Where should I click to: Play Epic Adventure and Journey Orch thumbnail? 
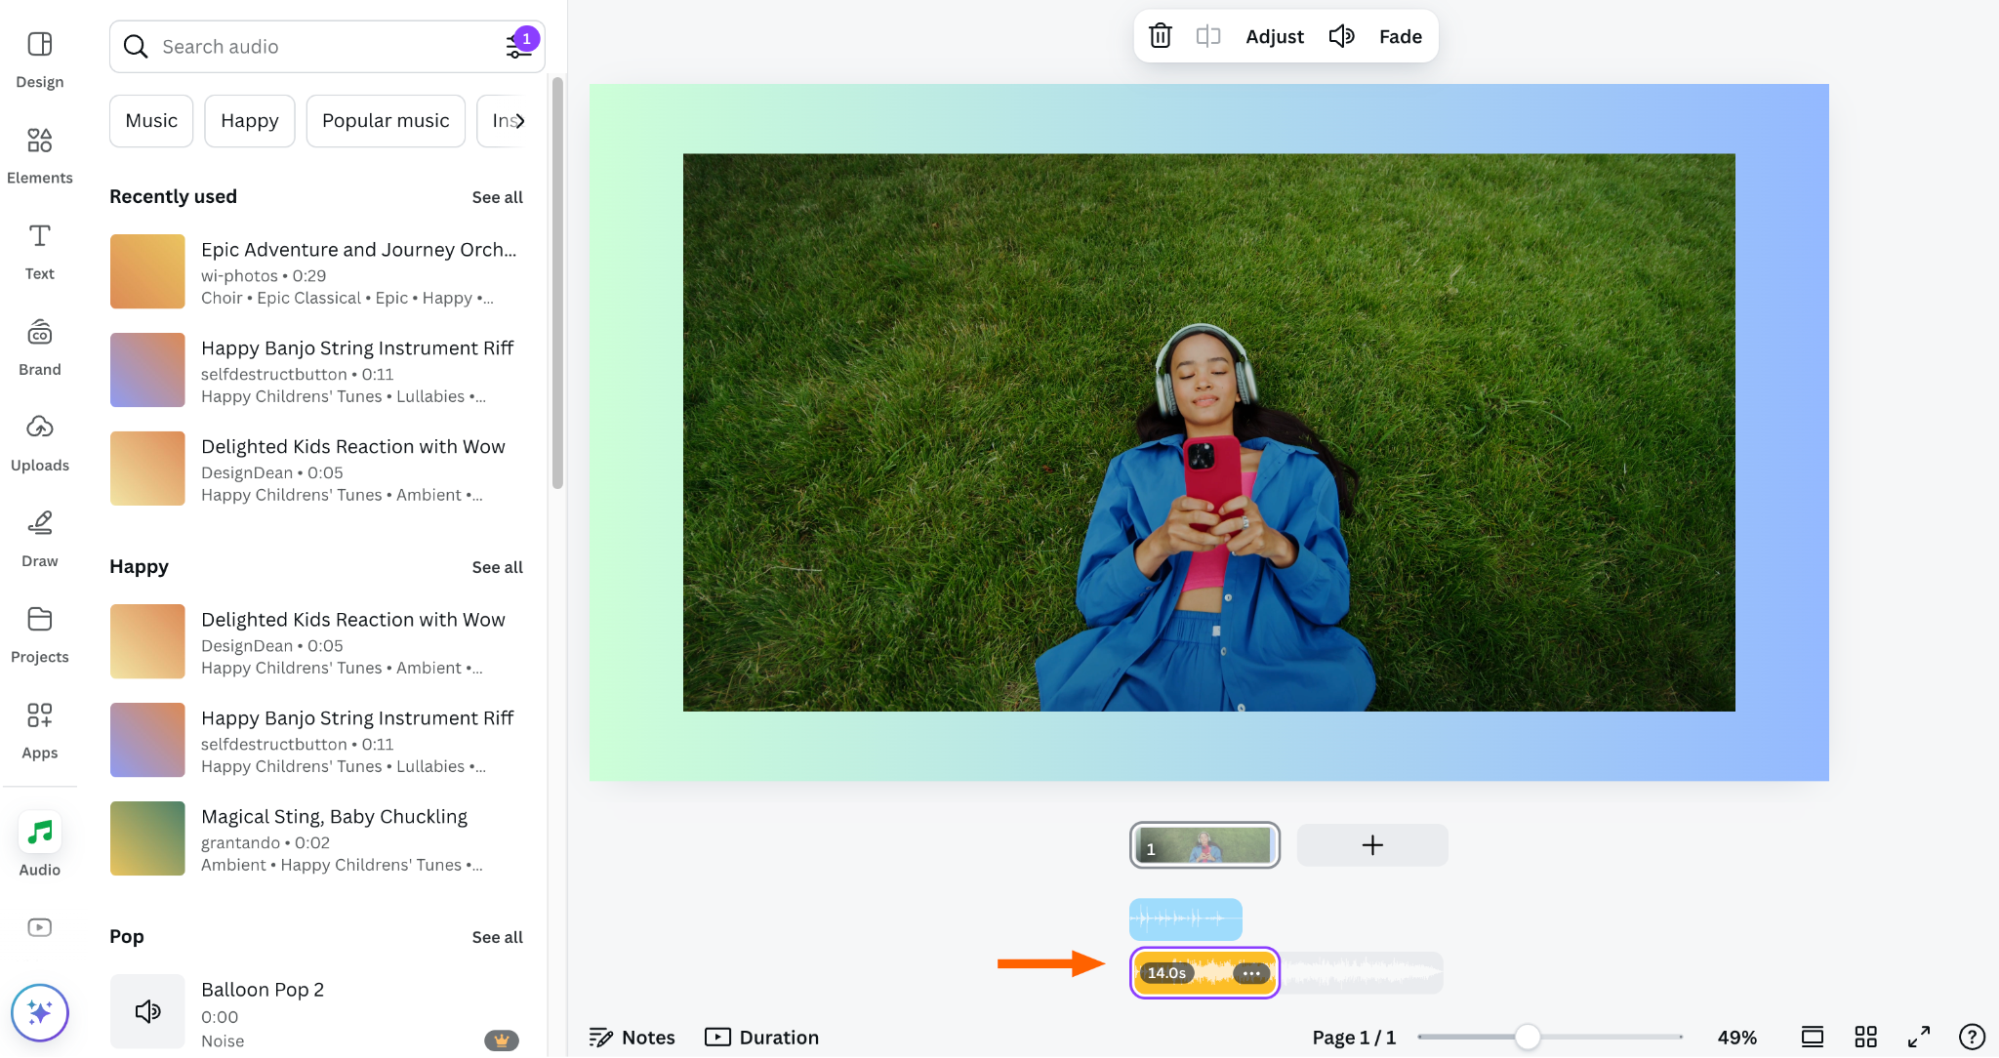tap(147, 271)
